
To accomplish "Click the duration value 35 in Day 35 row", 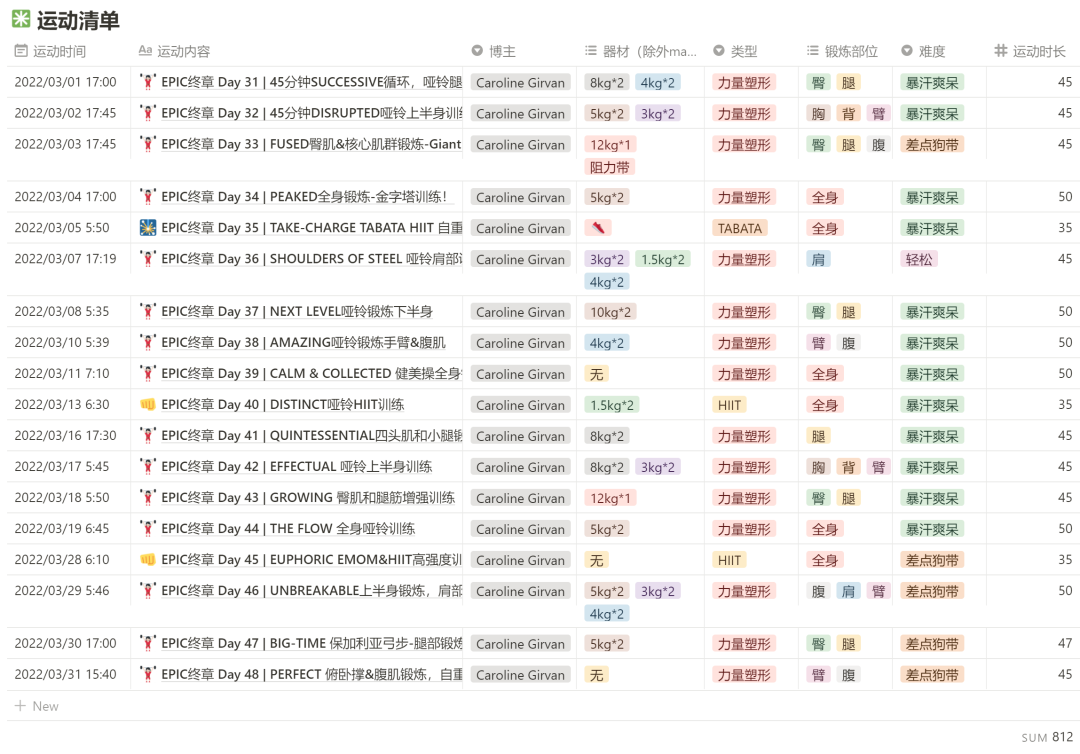I will (1065, 228).
